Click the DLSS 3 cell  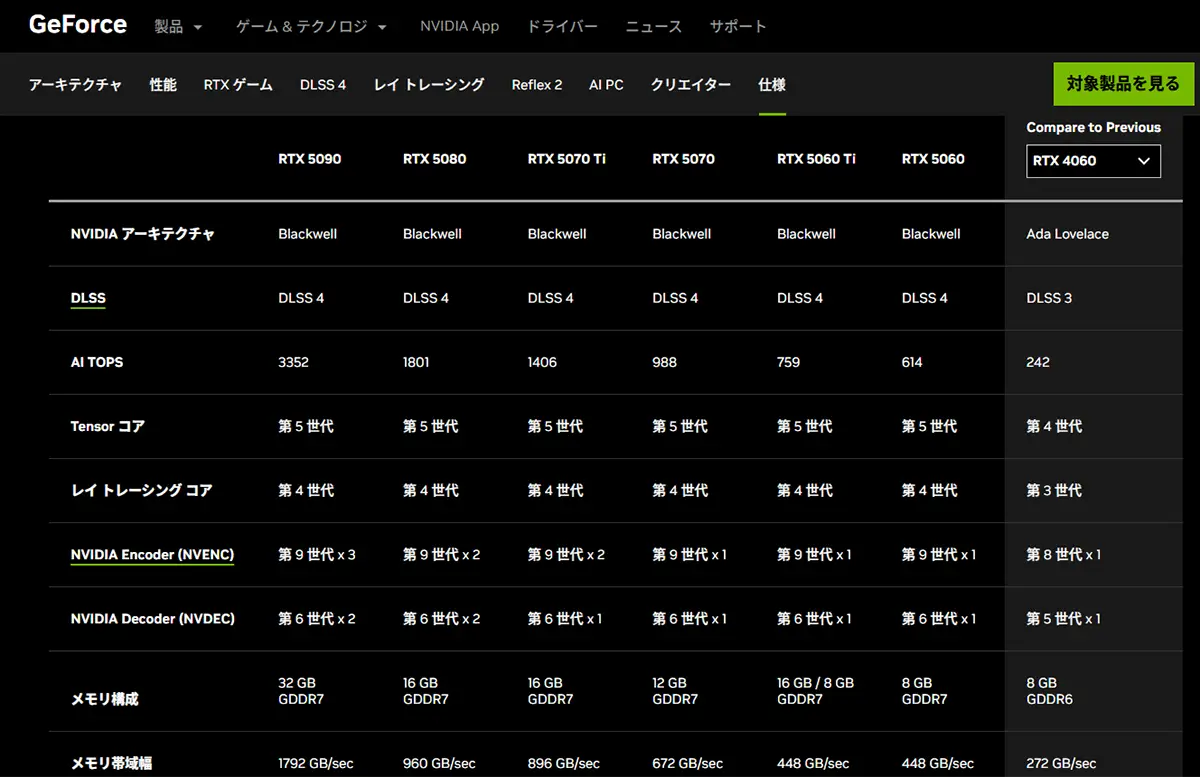[x=1049, y=298]
